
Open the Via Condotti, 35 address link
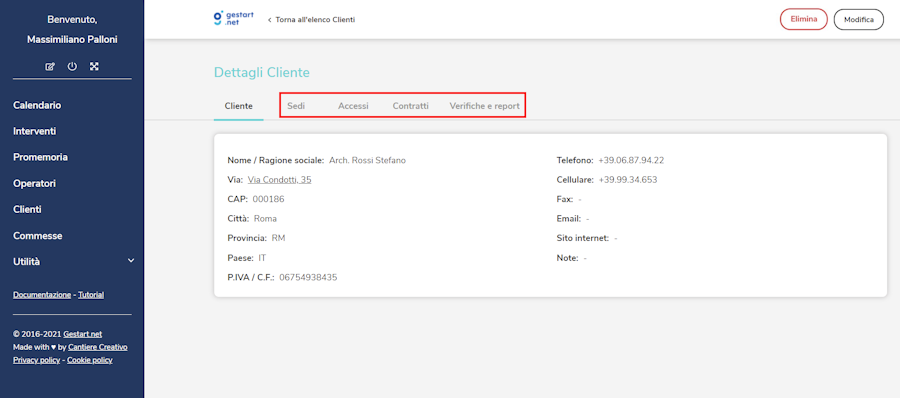(x=280, y=180)
